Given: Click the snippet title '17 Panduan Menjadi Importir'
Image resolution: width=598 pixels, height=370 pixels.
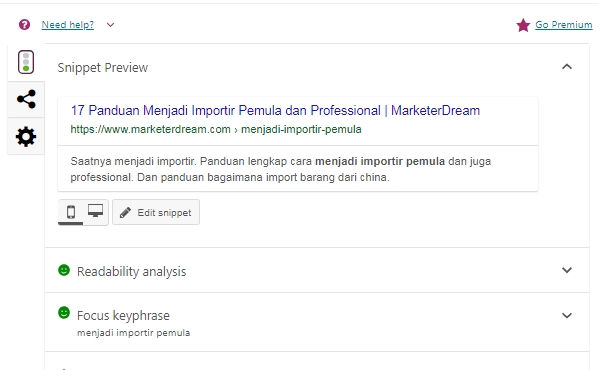Looking at the screenshot, I should pyautogui.click(x=275, y=111).
